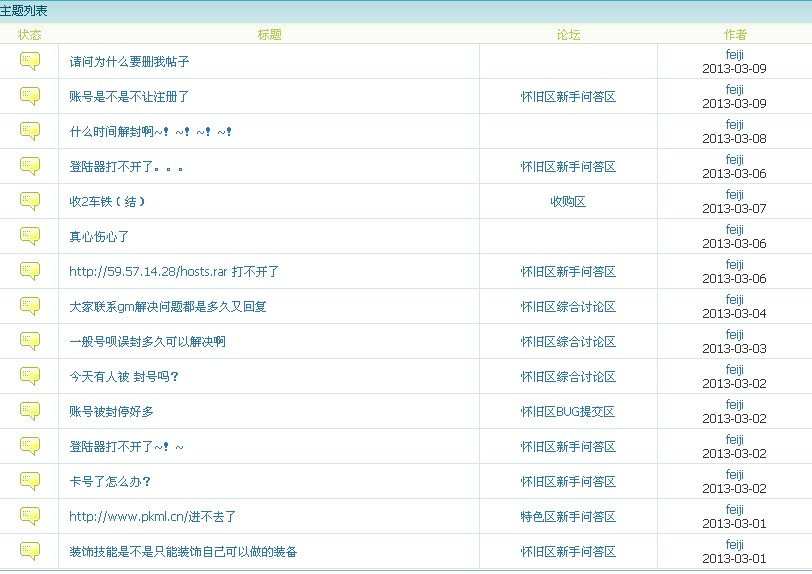Click the status icon beside 今天有人被 封号吗?
812x574 pixels.
30,377
